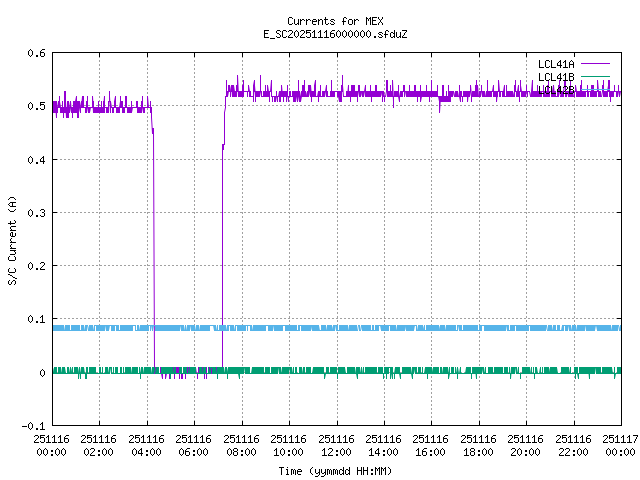
Task: Click the purple trace's rising edge before 08:00
Action: tap(222, 250)
